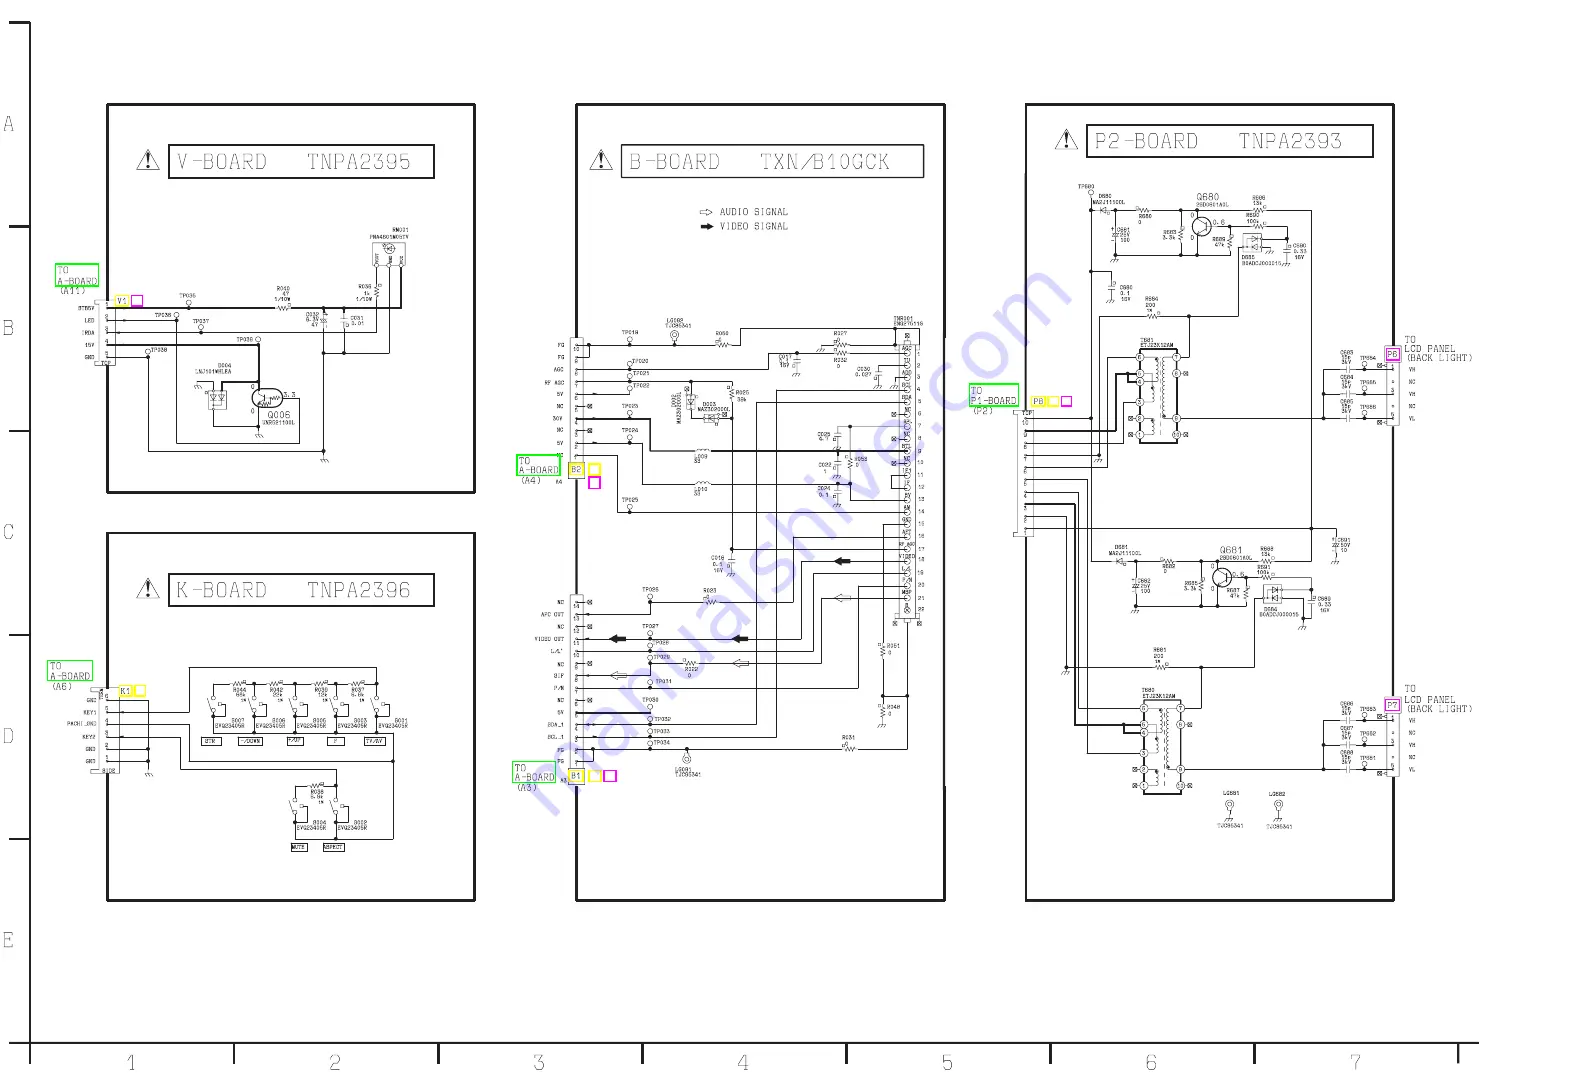Viewport: 1584px width, 1073px height.
Task: Click the yellow B2 connector label
Action: [x=576, y=469]
